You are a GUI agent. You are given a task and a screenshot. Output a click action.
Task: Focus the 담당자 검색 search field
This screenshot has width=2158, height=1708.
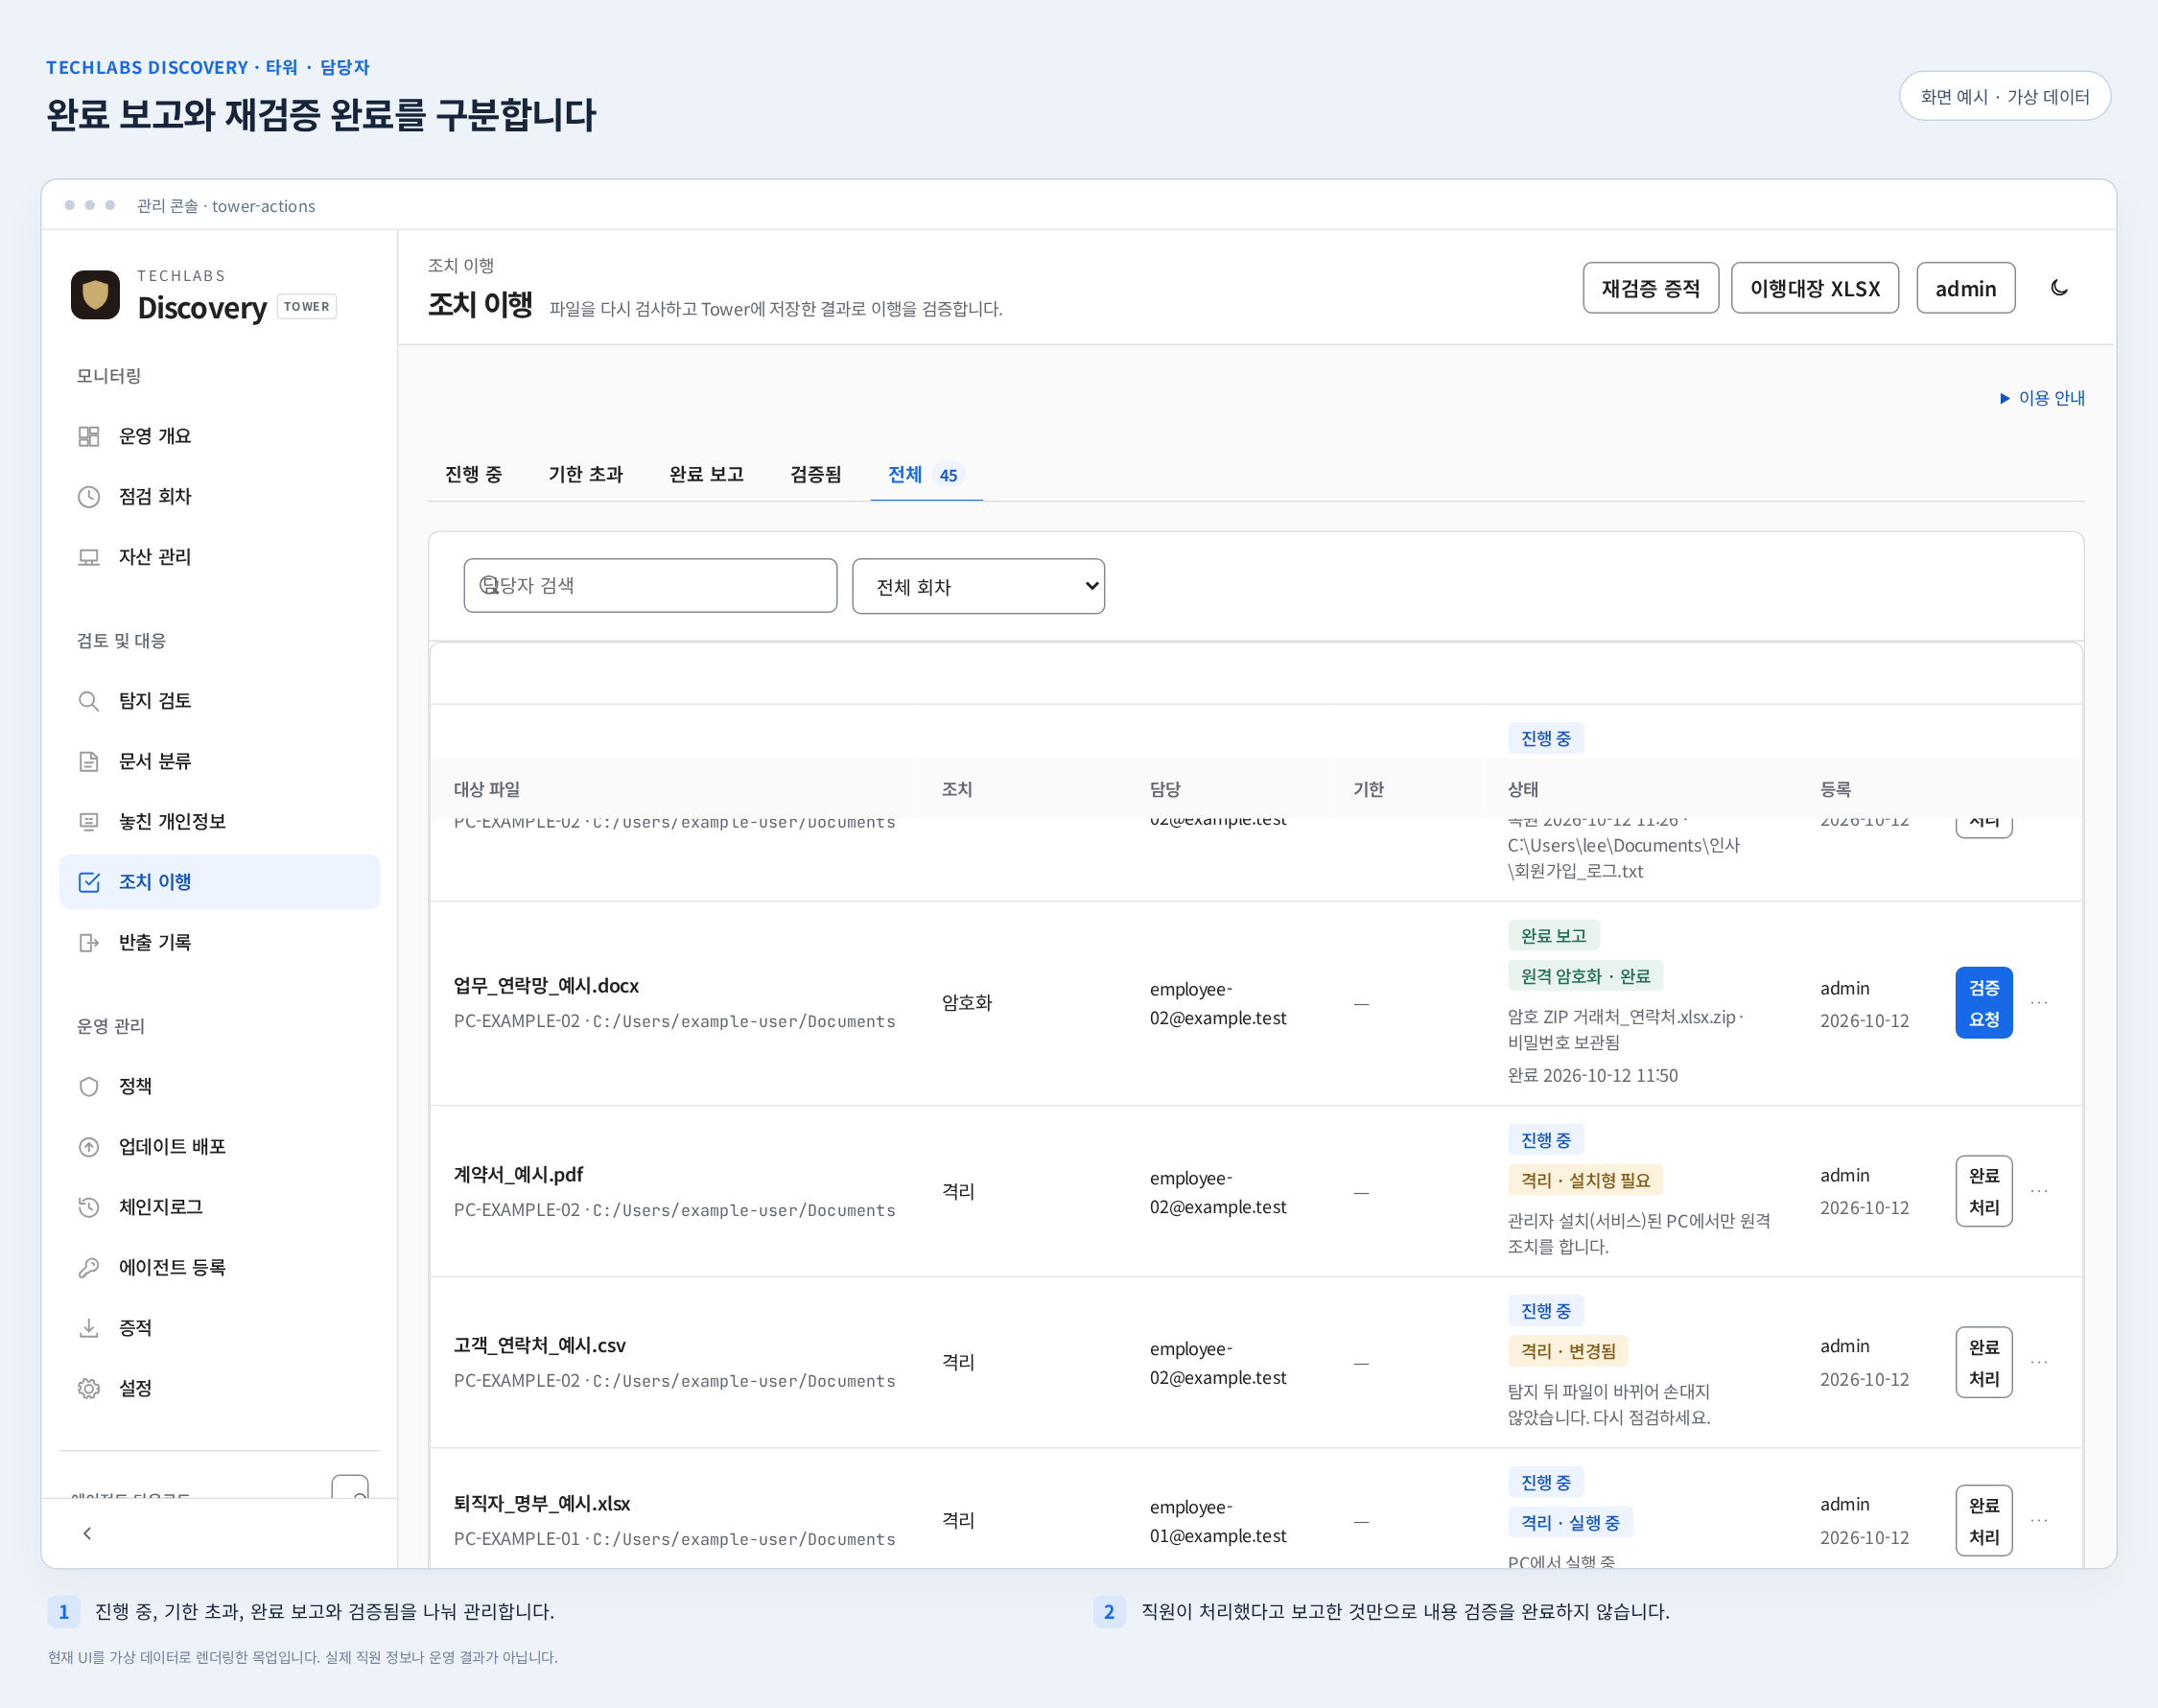[650, 585]
